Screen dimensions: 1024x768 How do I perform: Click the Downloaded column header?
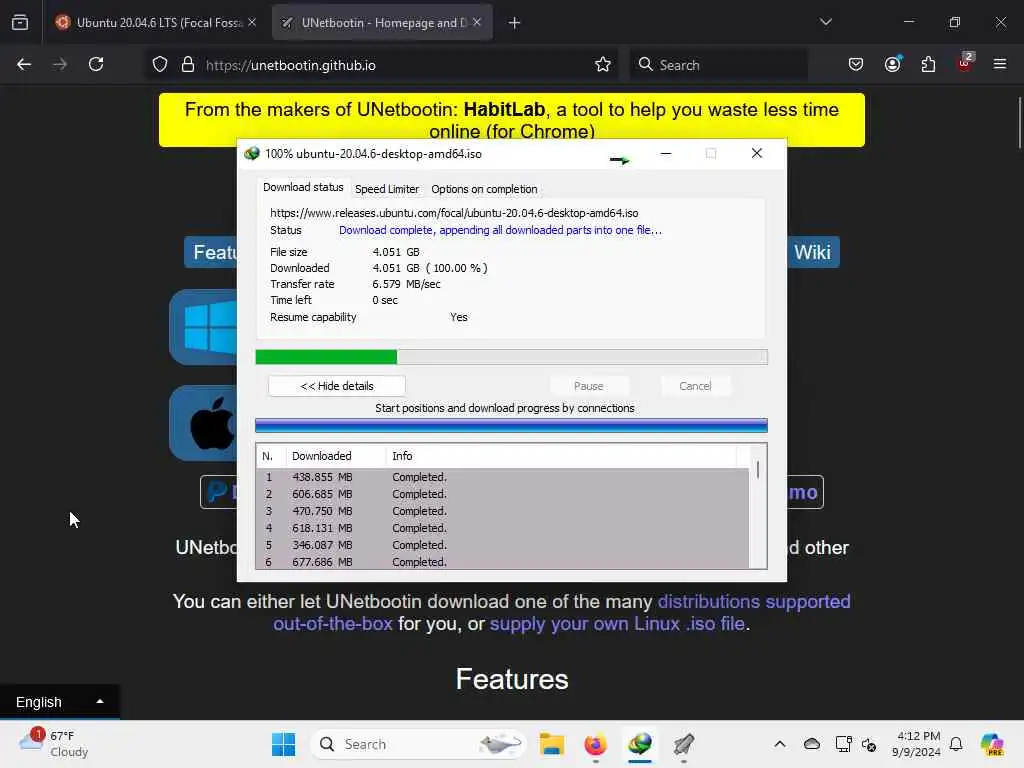336,456
